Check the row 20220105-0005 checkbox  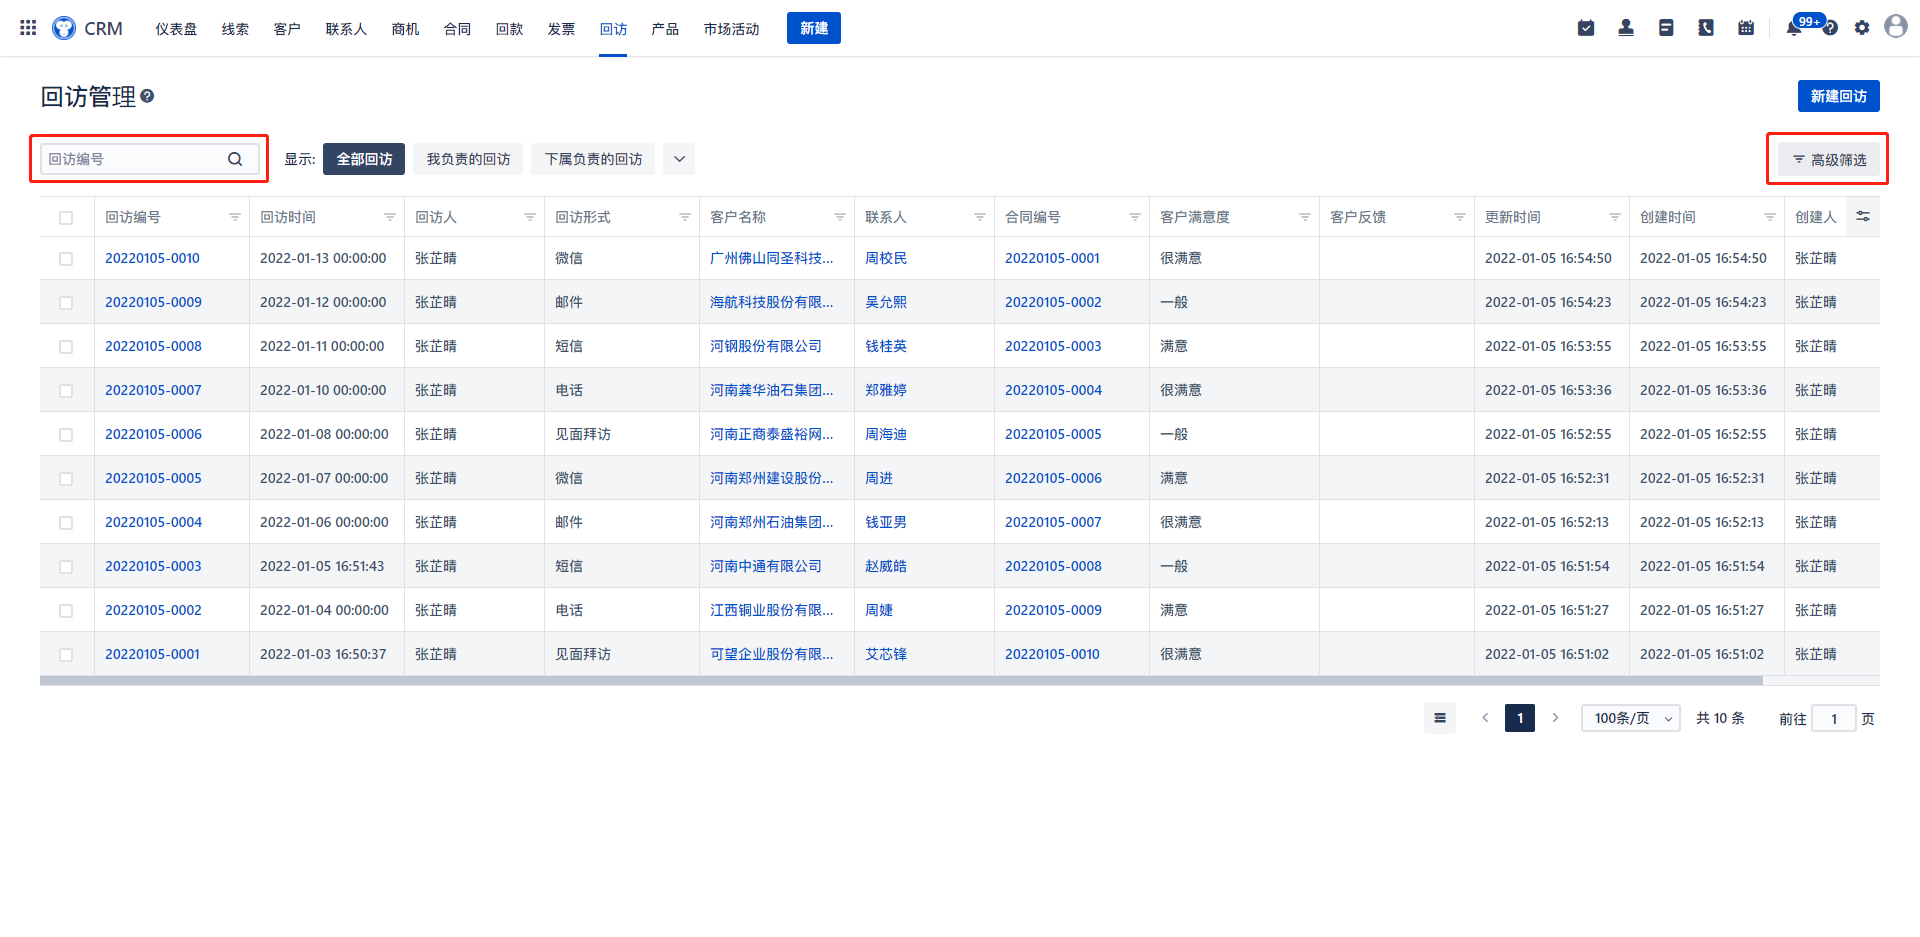pyautogui.click(x=66, y=479)
